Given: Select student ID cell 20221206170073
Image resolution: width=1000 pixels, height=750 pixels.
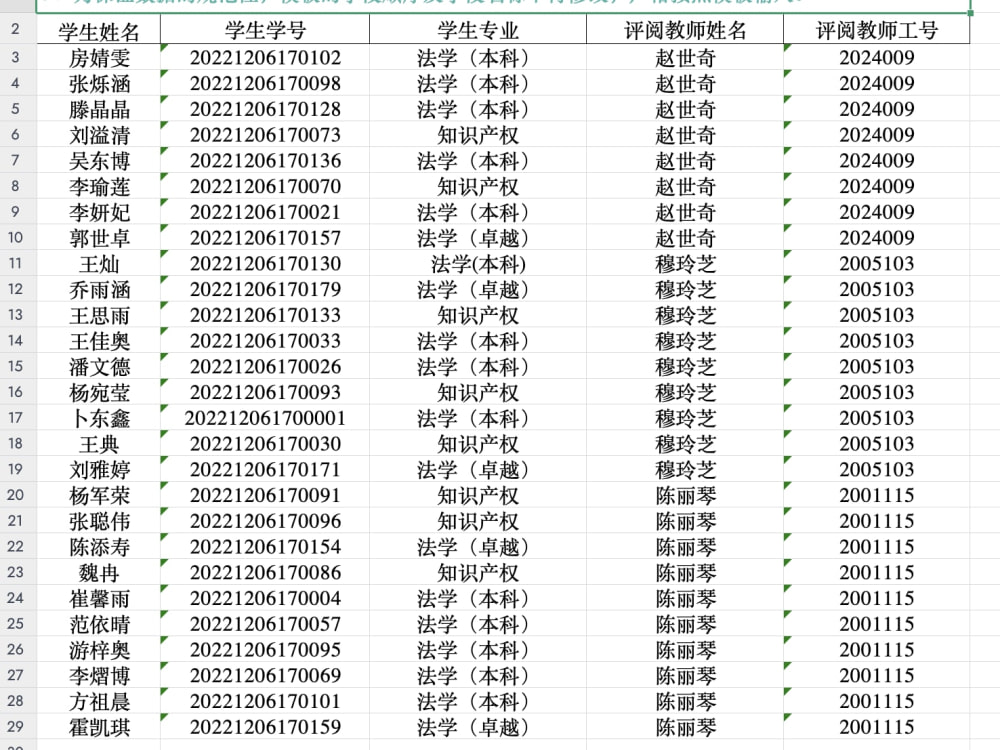Looking at the screenshot, I should [x=265, y=135].
